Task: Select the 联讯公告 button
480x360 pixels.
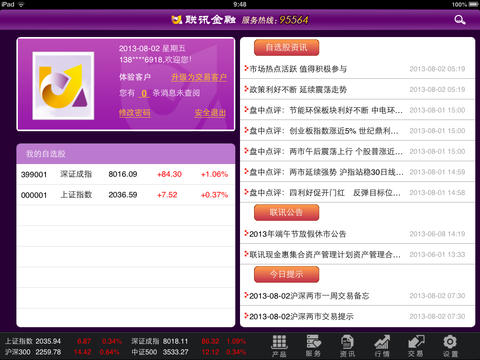Action: [286, 212]
